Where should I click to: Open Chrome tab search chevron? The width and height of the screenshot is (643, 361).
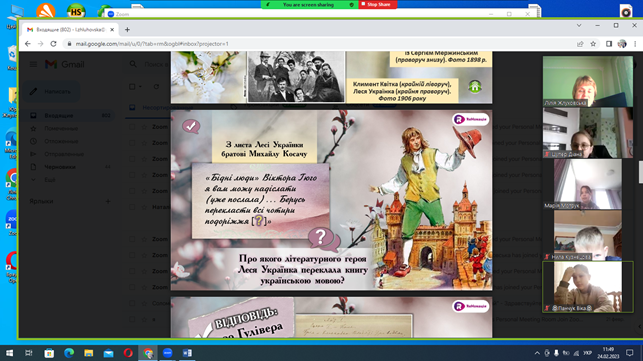[579, 25]
